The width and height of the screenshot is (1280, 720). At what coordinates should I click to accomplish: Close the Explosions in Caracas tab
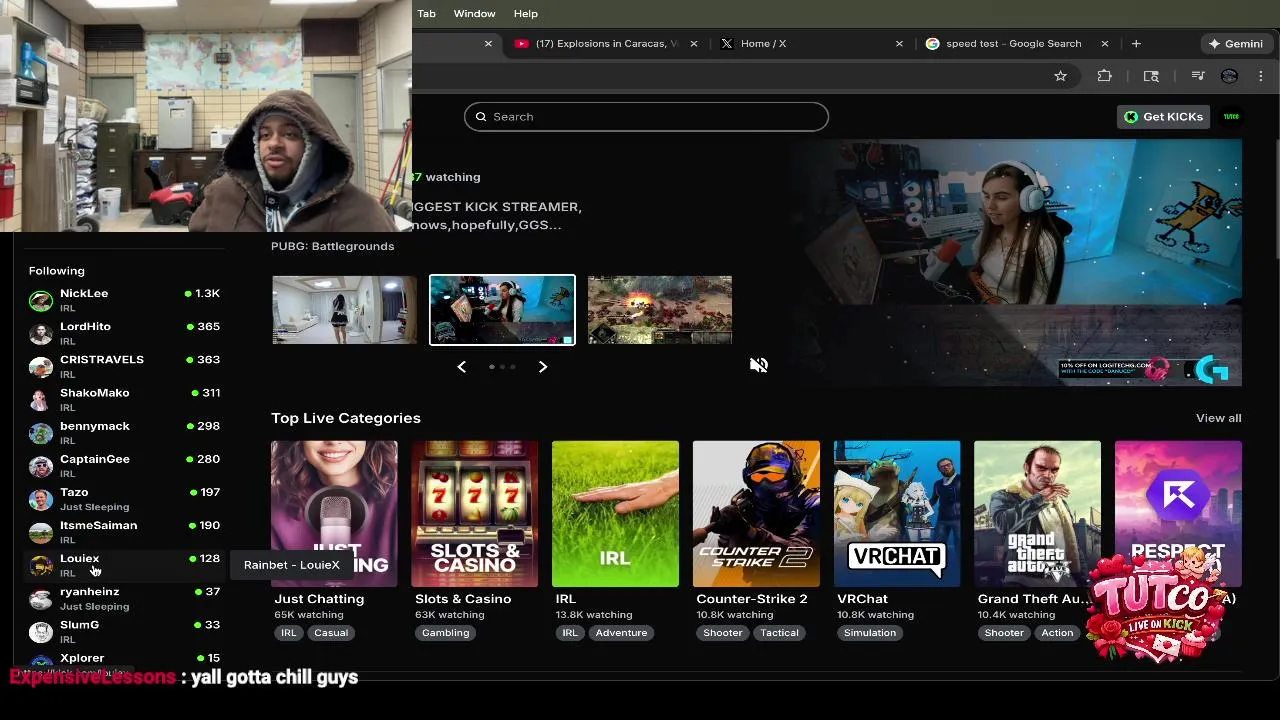(x=695, y=44)
